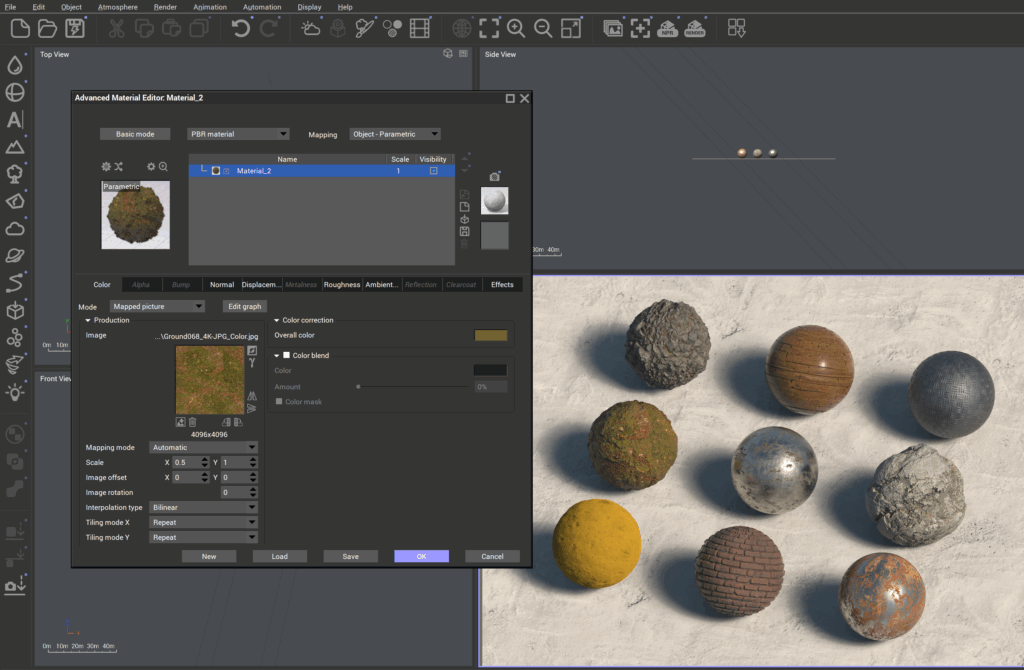Enable the Color blend checkbox
The image size is (1024, 670).
[287, 355]
